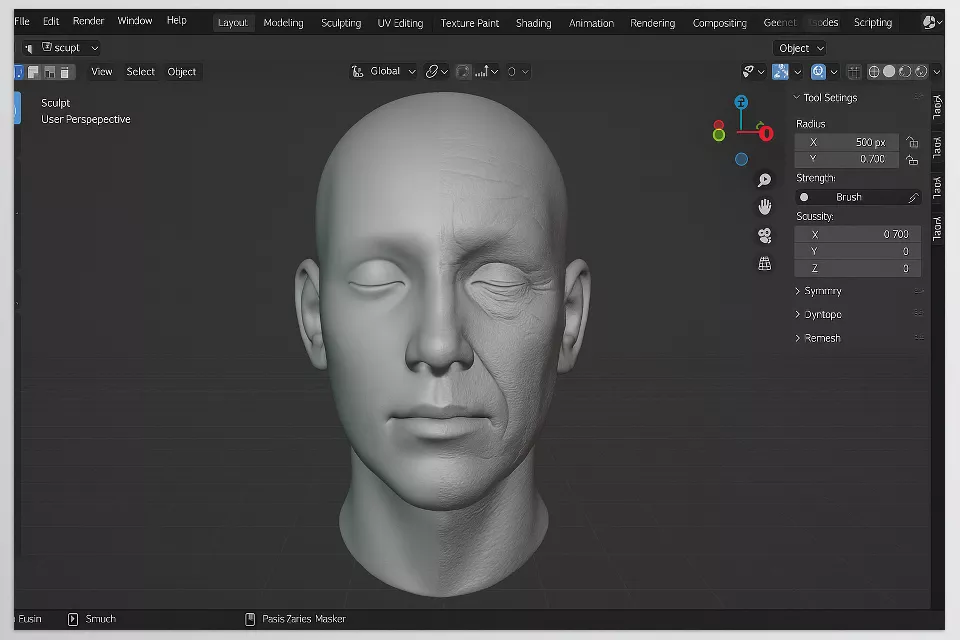Click the Pasis Zaries Masker status icon
The height and width of the screenshot is (640, 960).
point(250,619)
